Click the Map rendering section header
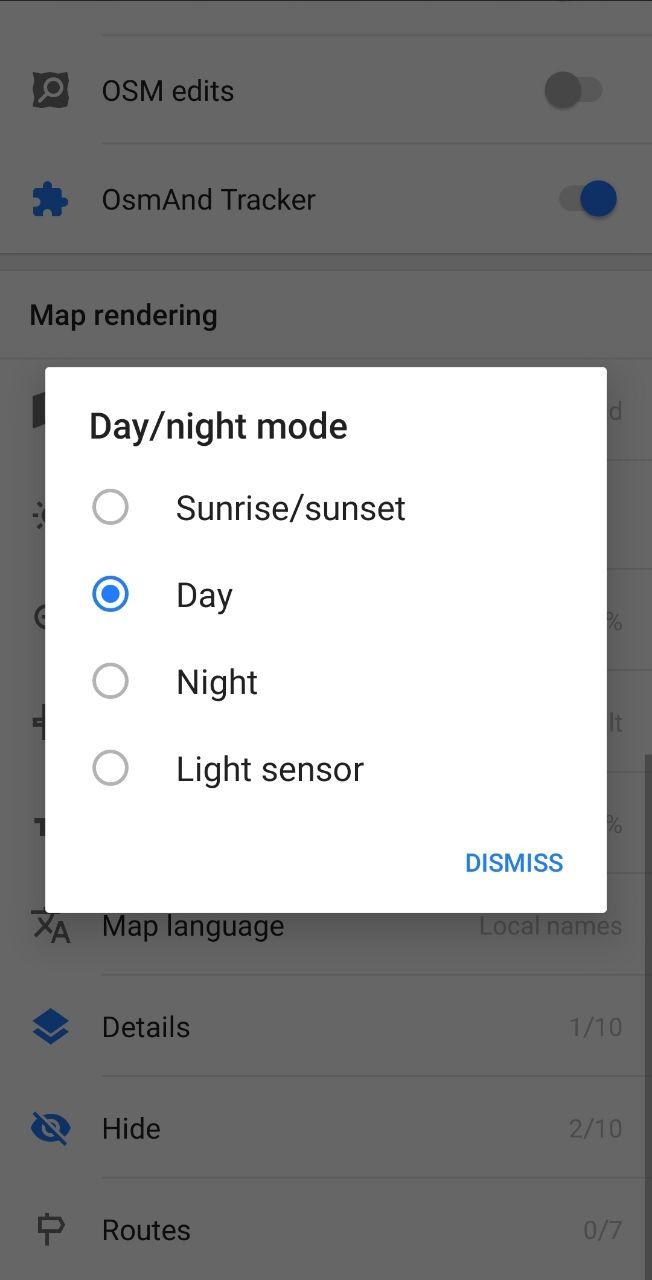Image resolution: width=652 pixels, height=1280 pixels. (x=124, y=315)
